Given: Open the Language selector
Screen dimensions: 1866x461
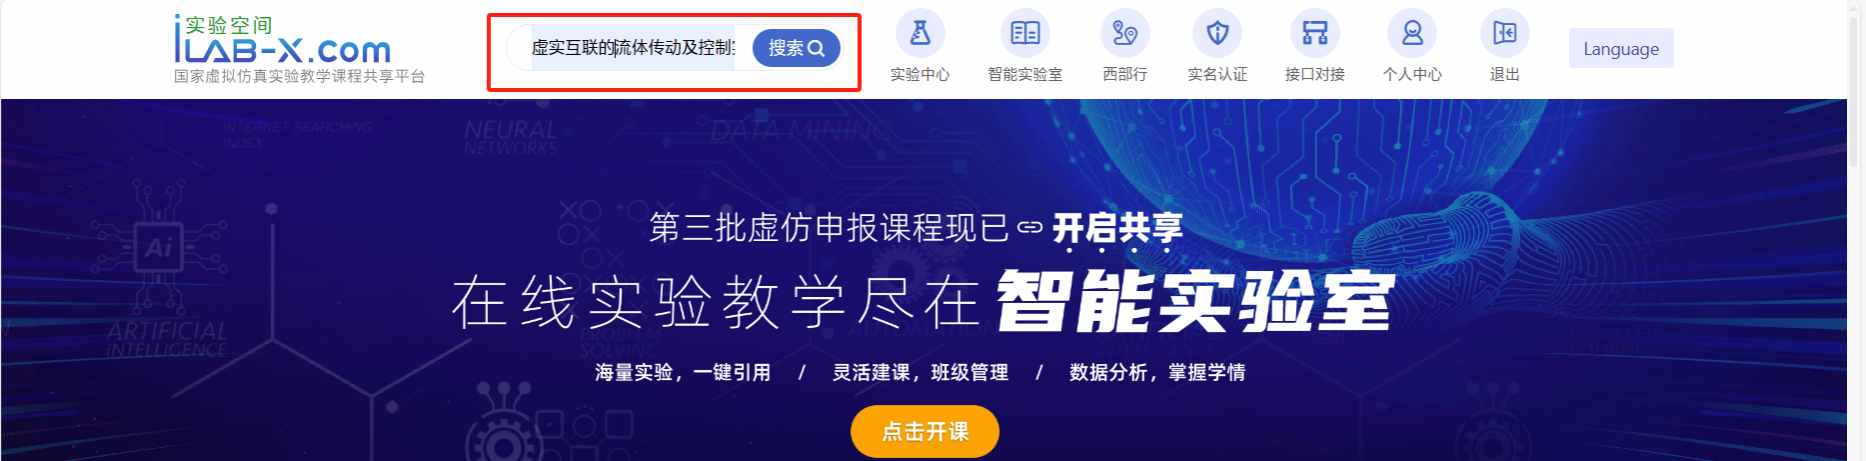Looking at the screenshot, I should pyautogui.click(x=1621, y=48).
